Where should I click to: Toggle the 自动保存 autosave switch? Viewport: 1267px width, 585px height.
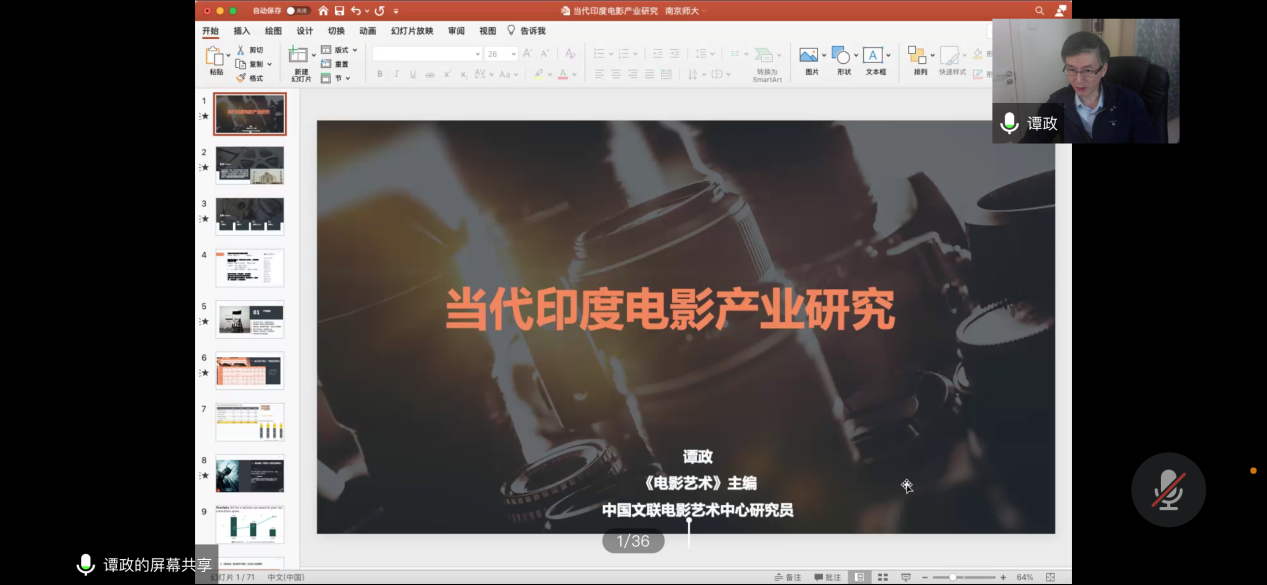(297, 11)
